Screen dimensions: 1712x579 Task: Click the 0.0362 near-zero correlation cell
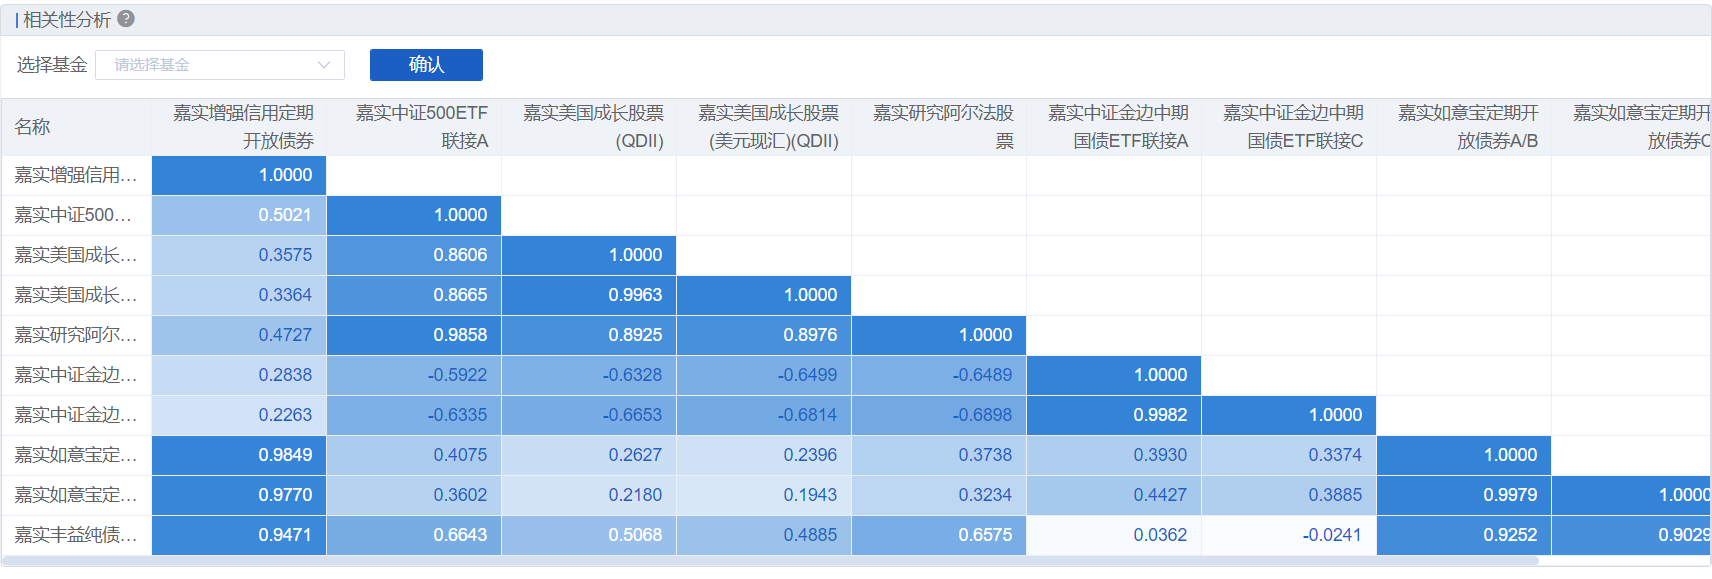click(1159, 535)
